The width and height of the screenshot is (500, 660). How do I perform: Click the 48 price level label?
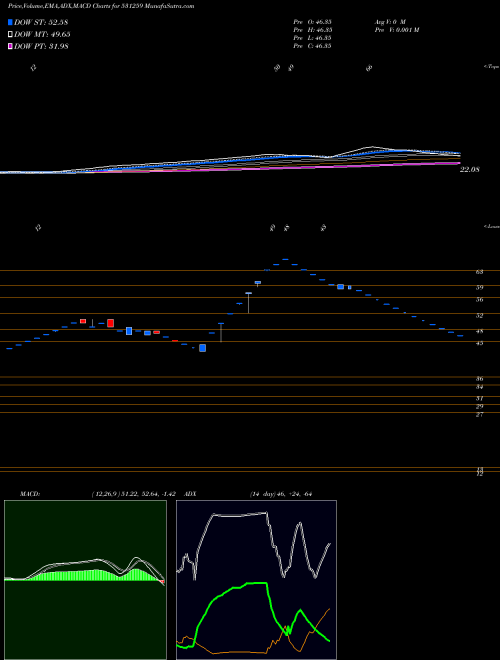479,331
